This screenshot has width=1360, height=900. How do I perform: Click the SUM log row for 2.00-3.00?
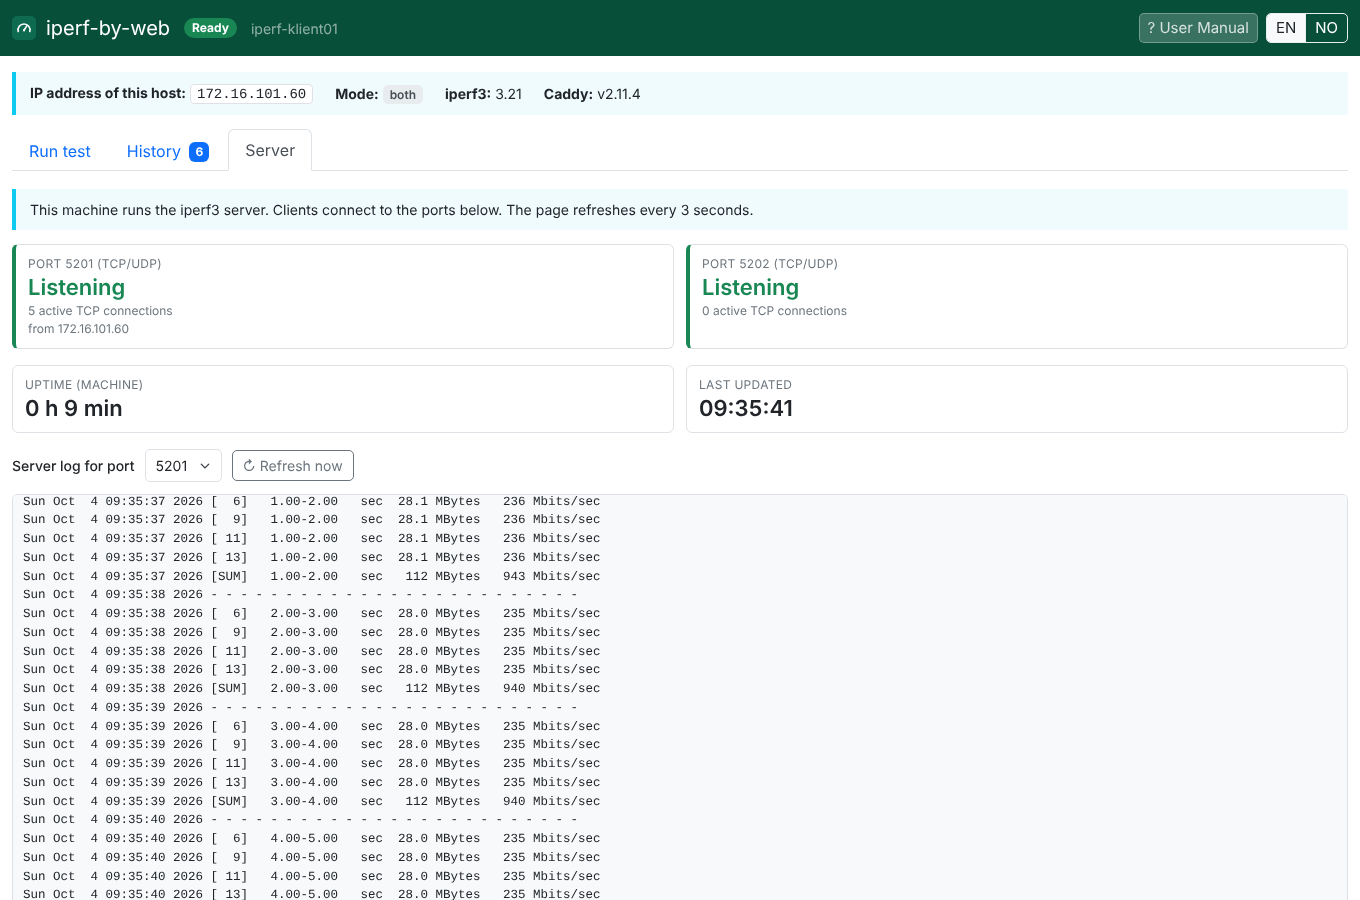(x=312, y=688)
